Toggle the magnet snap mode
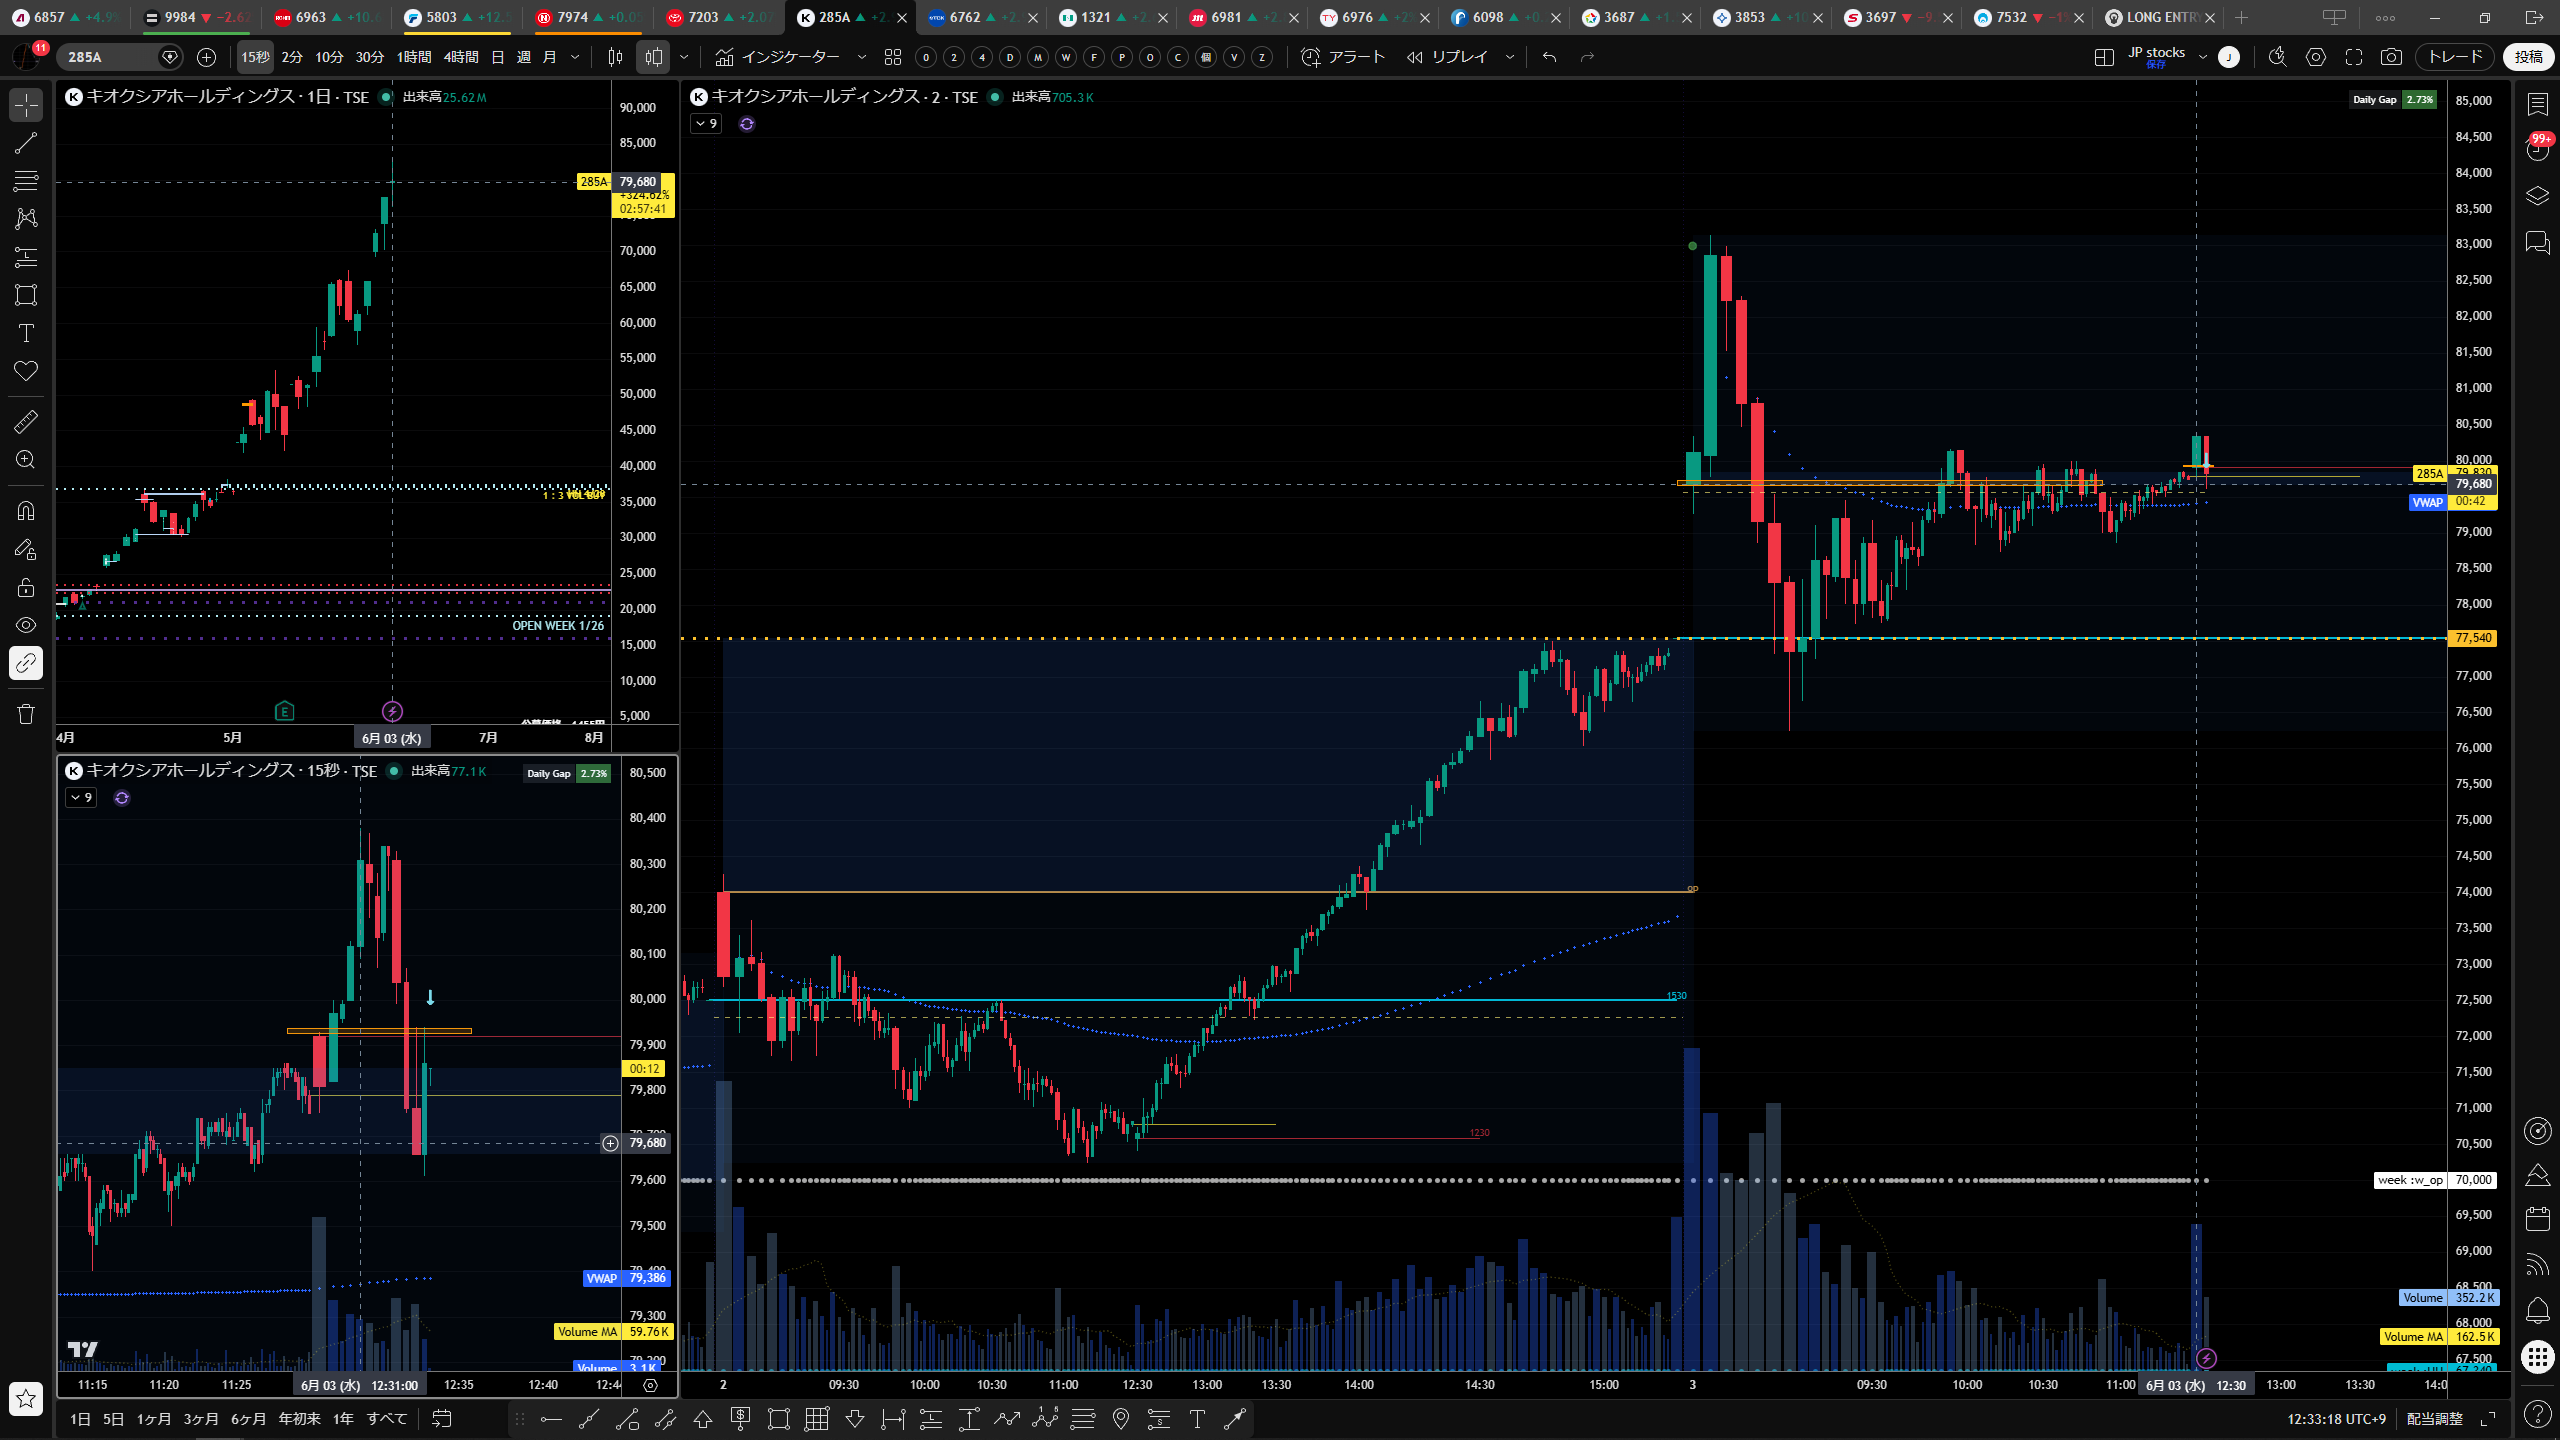This screenshot has width=2560, height=1440. [x=26, y=511]
